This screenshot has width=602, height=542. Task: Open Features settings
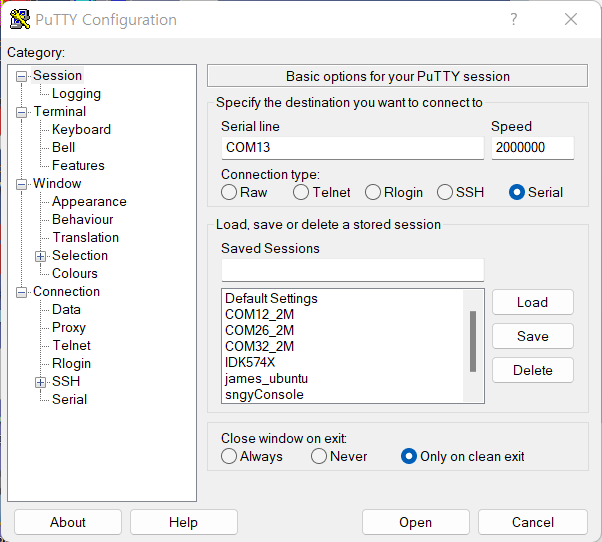[x=78, y=165]
